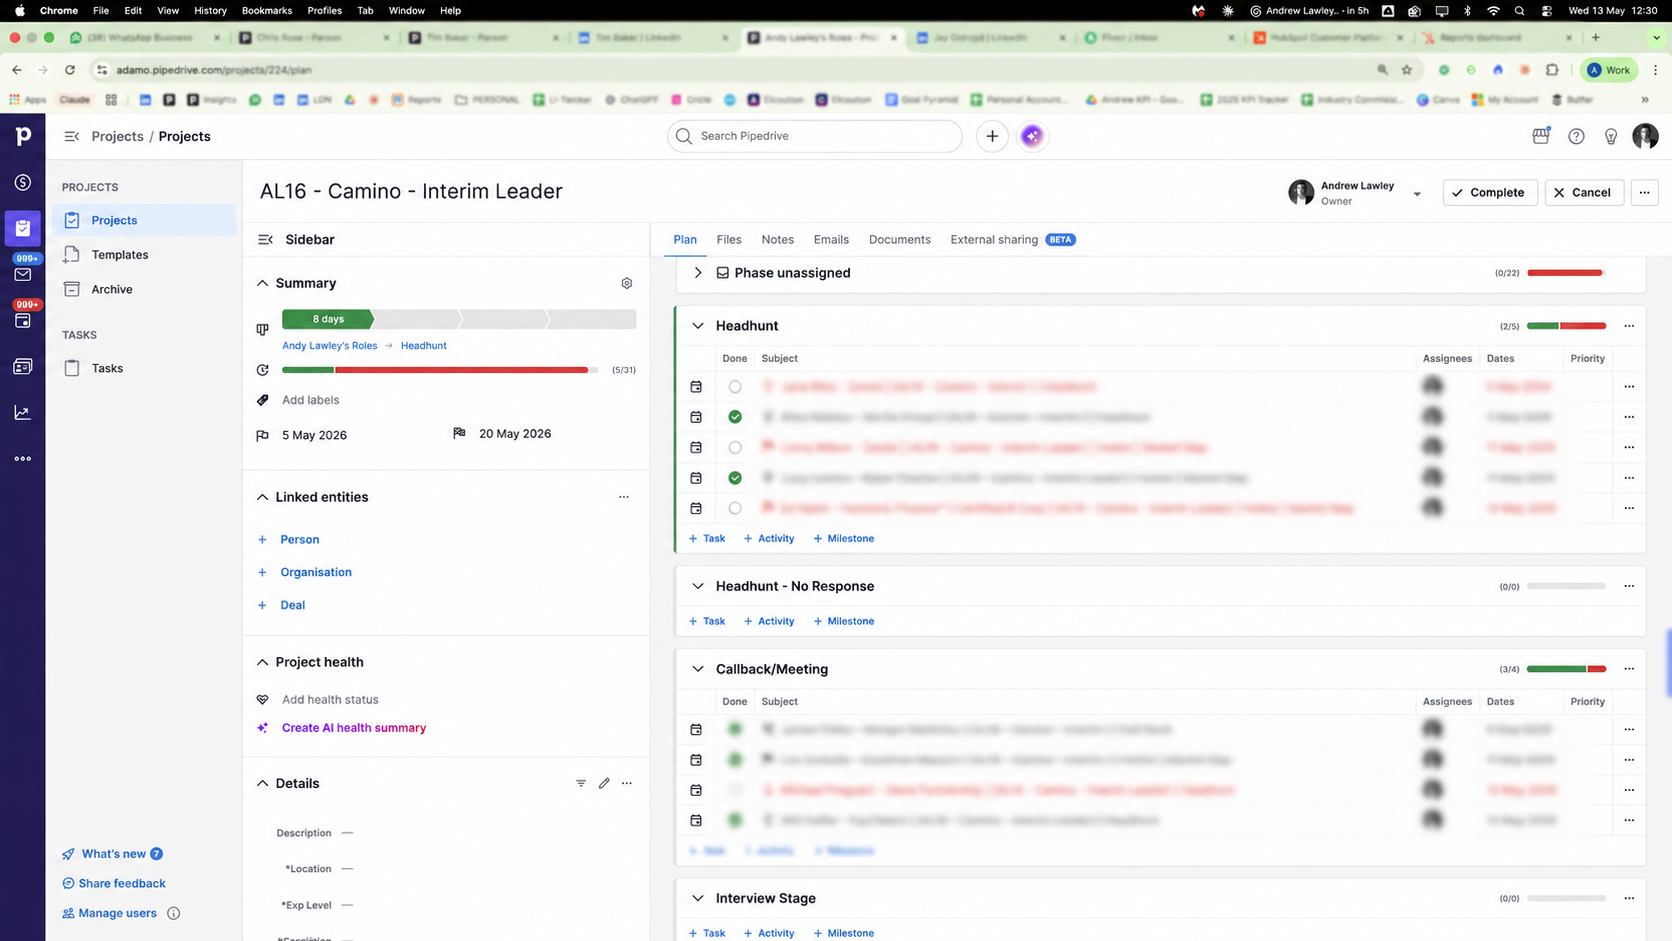The height and width of the screenshot is (941, 1672).
Task: Tick the fifth Headhunt task's done circle
Action: [x=735, y=508]
